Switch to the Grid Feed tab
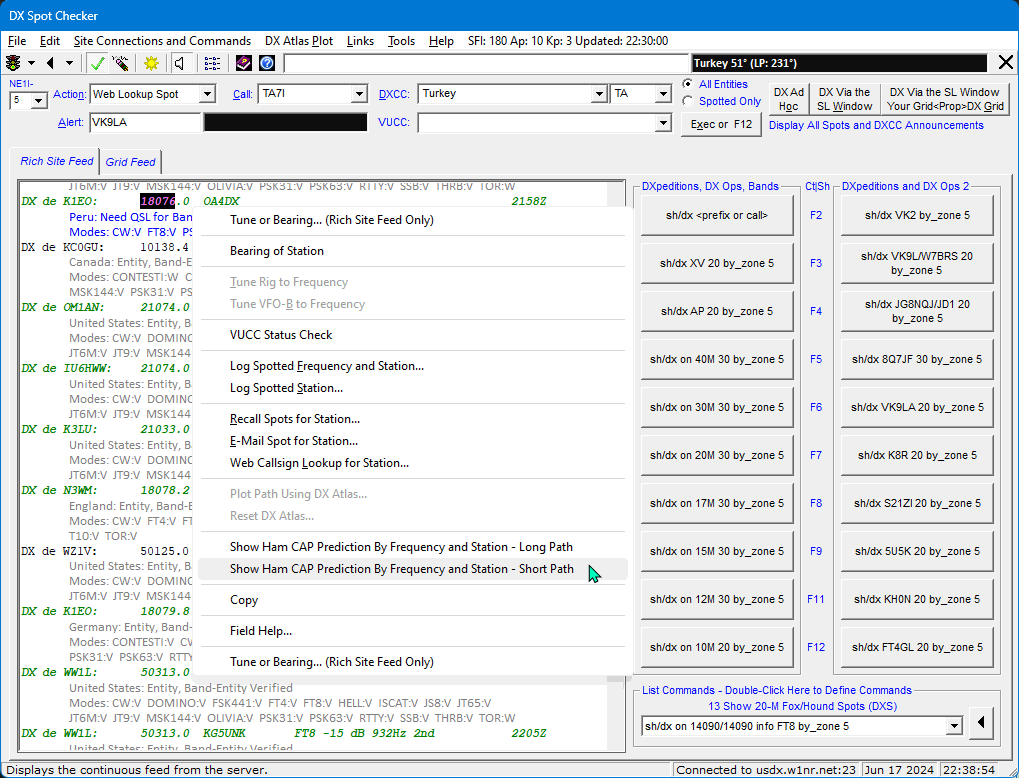 click(131, 162)
